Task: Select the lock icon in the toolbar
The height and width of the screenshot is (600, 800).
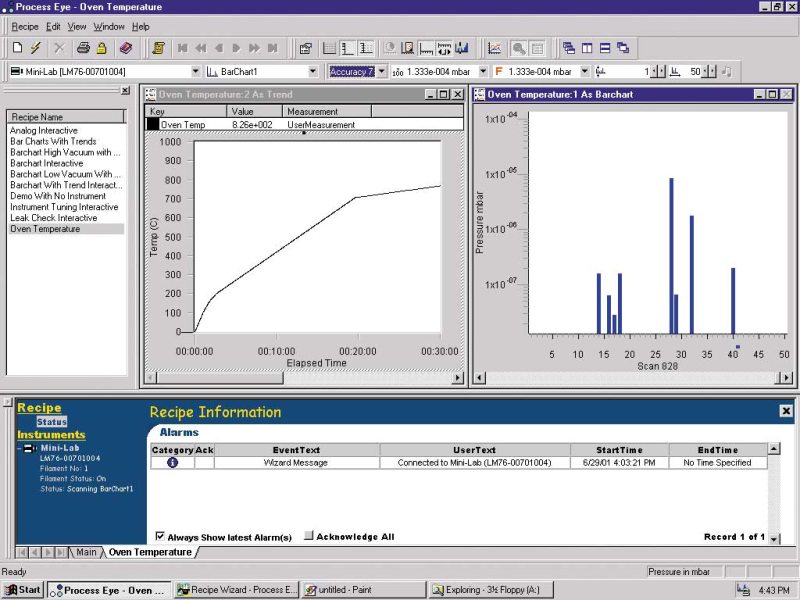Action: point(101,45)
